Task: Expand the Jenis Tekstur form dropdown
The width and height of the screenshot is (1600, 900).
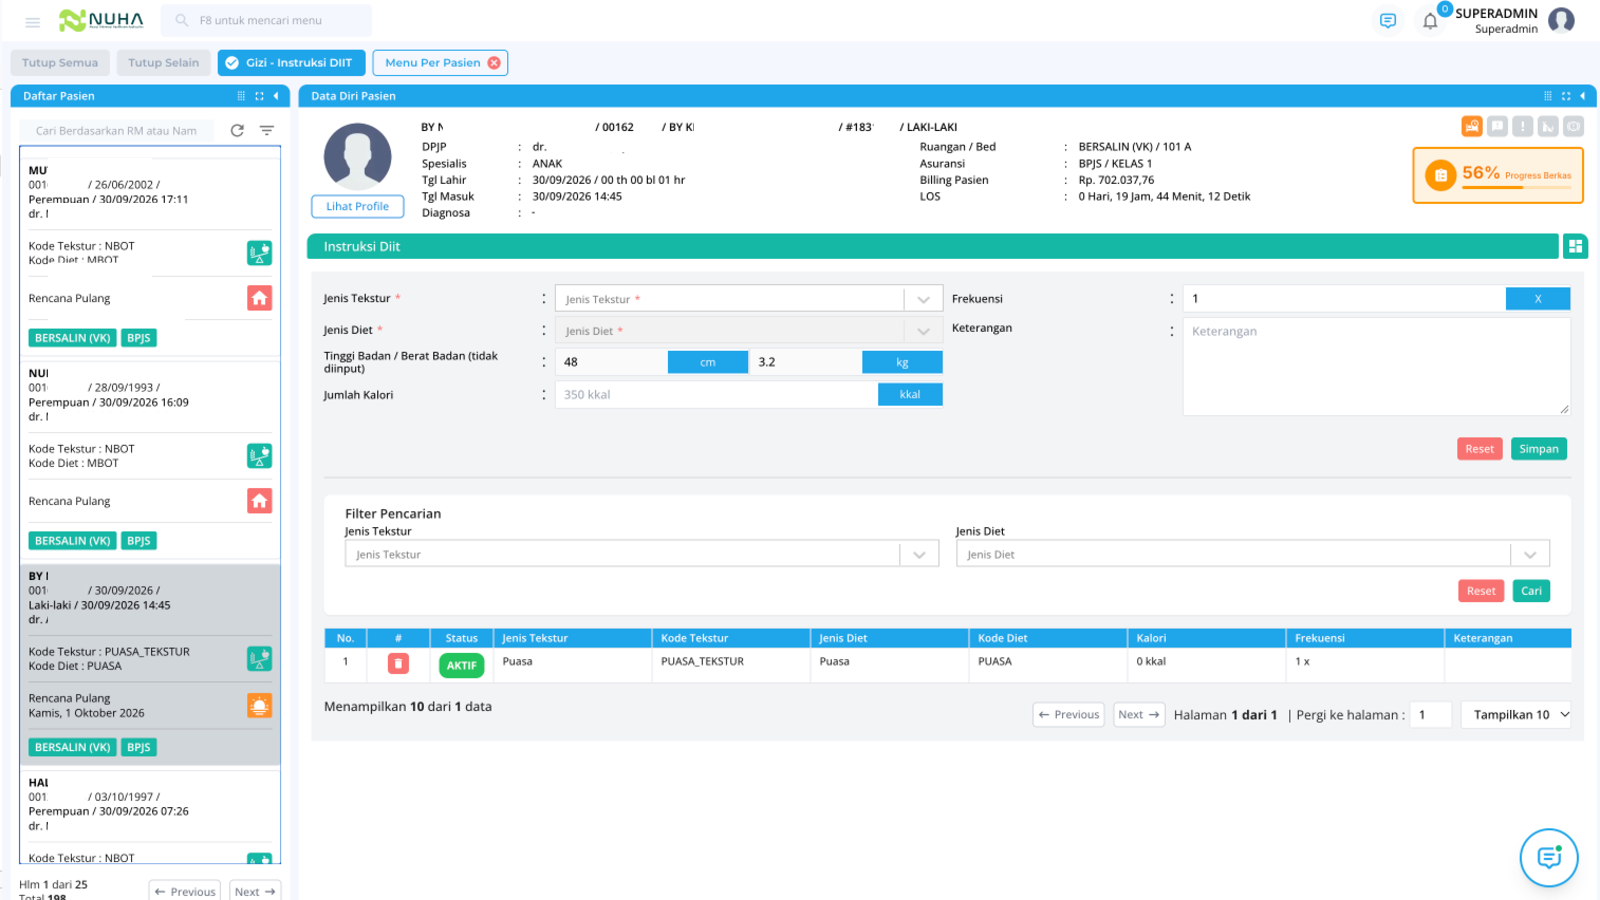Action: click(923, 299)
